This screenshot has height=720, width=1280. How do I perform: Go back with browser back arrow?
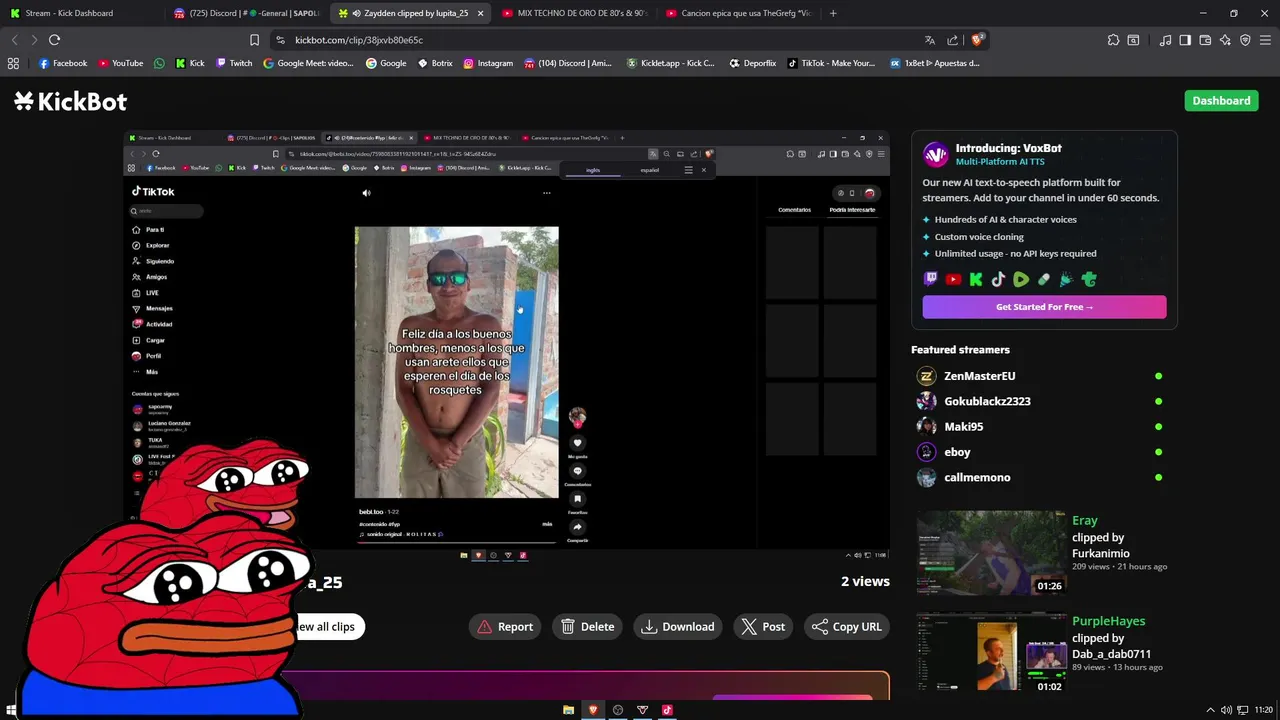(14, 40)
